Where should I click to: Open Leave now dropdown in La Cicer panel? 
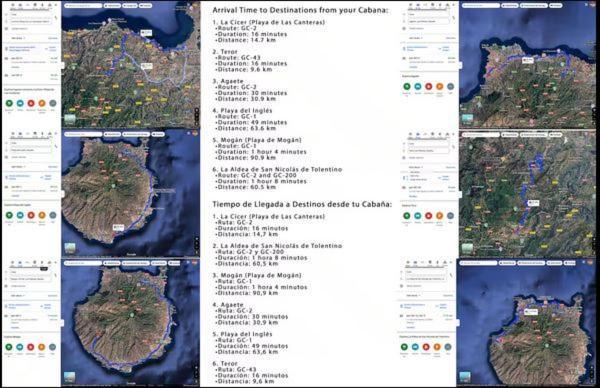click(18, 38)
